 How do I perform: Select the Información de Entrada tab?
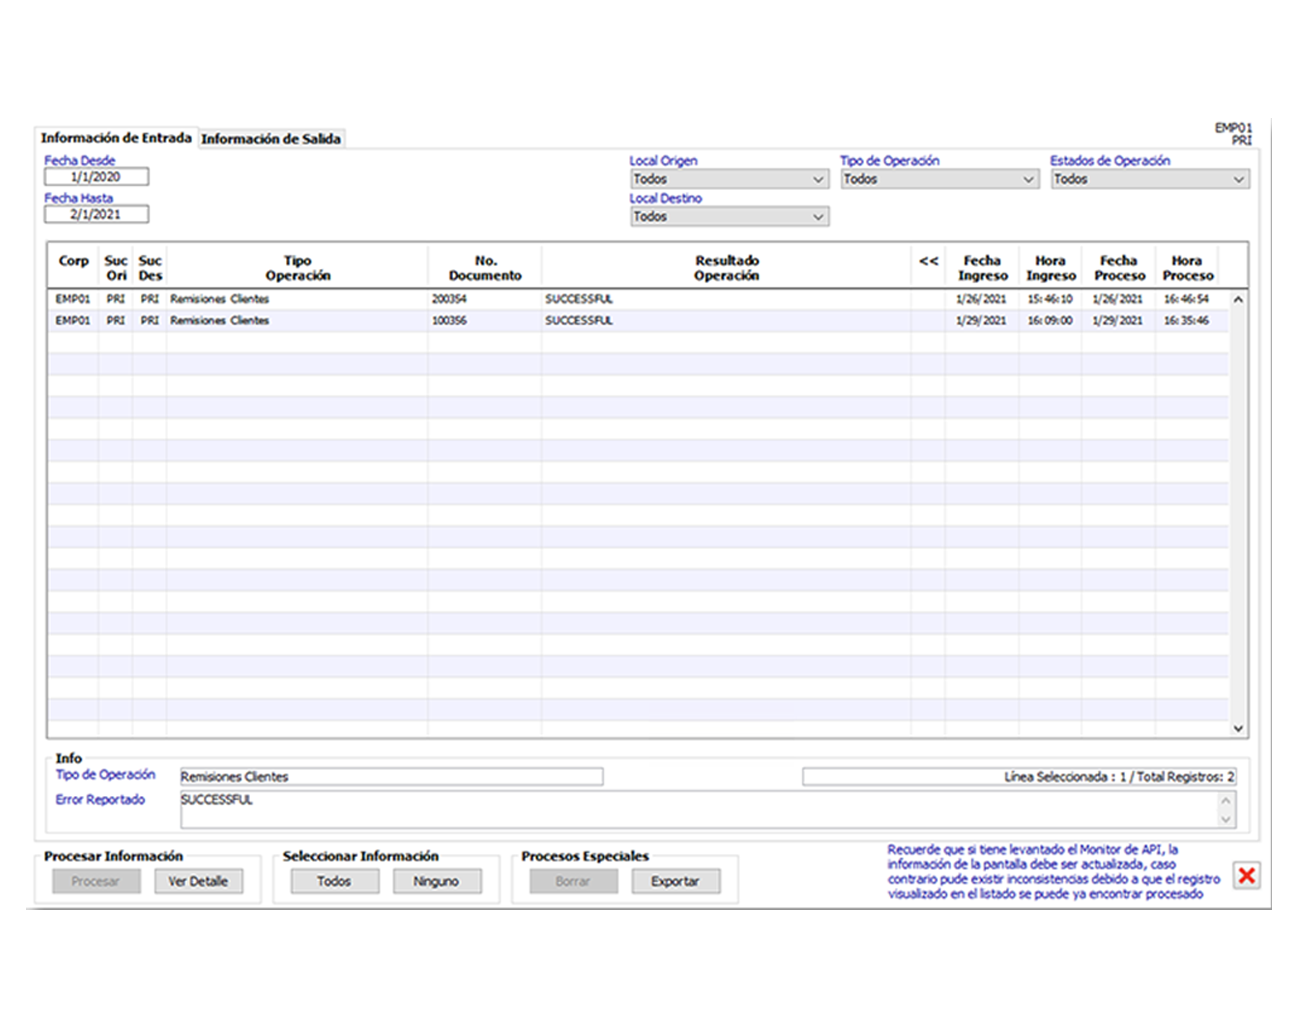pyautogui.click(x=116, y=138)
